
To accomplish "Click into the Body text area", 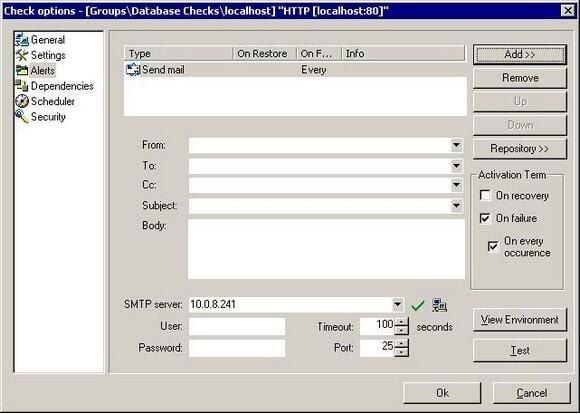I will (x=326, y=249).
